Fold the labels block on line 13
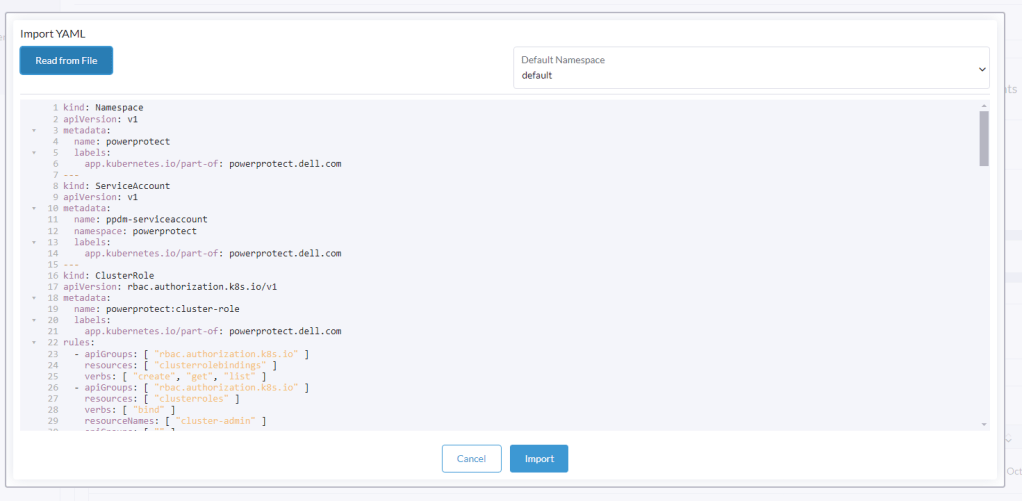1022x501 pixels. tap(34, 242)
